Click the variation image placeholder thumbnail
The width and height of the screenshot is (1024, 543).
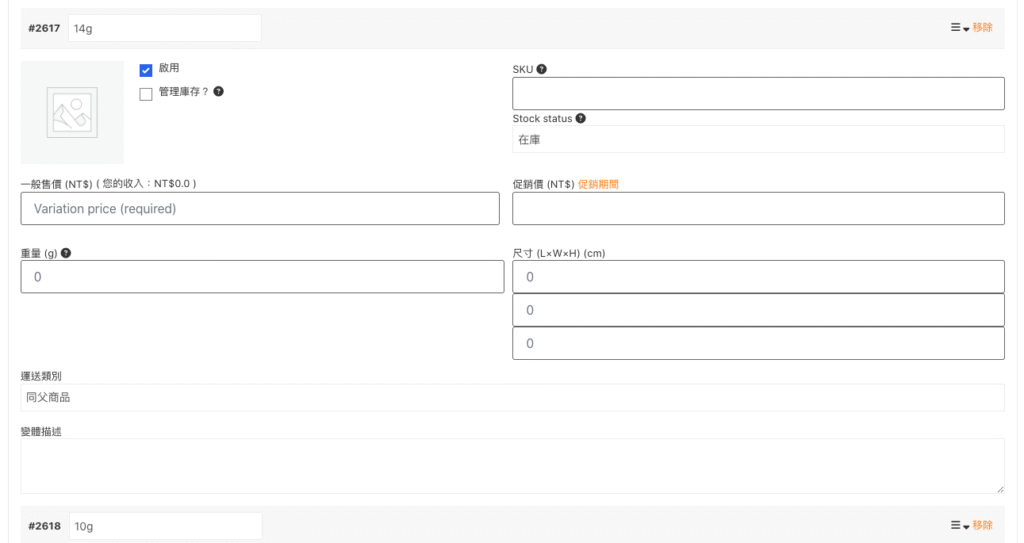(x=72, y=112)
